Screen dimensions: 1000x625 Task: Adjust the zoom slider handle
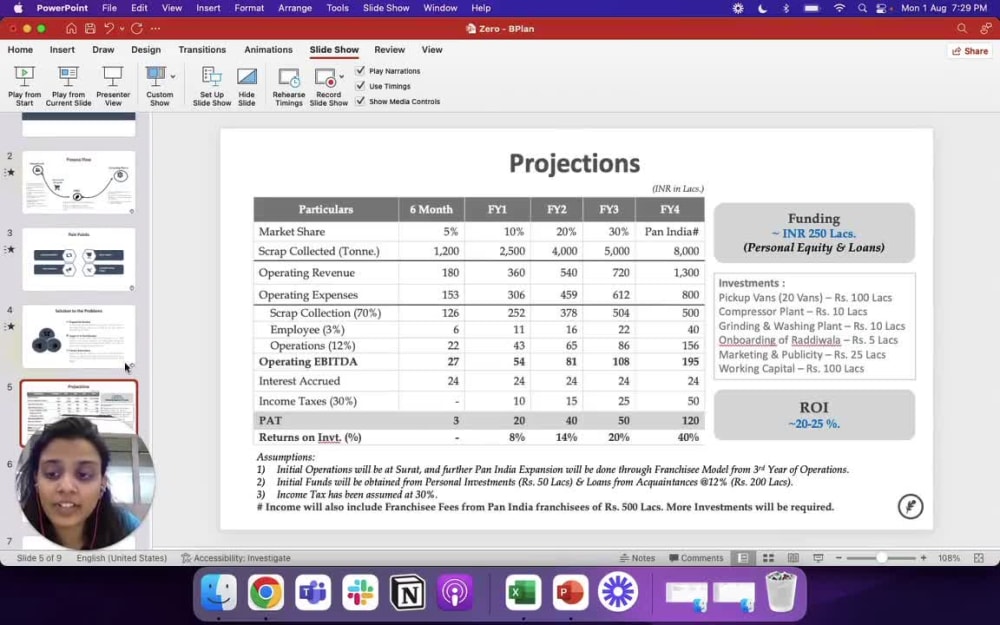[881, 558]
